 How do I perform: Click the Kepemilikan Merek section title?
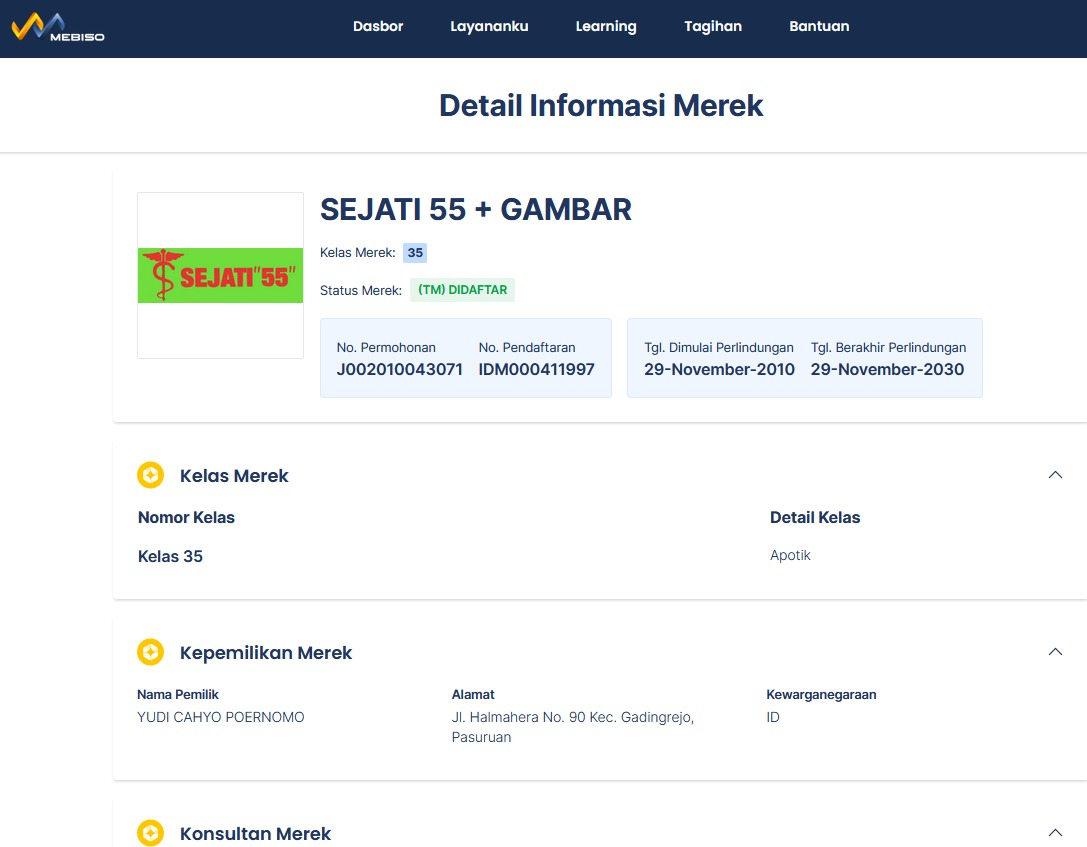click(x=266, y=653)
